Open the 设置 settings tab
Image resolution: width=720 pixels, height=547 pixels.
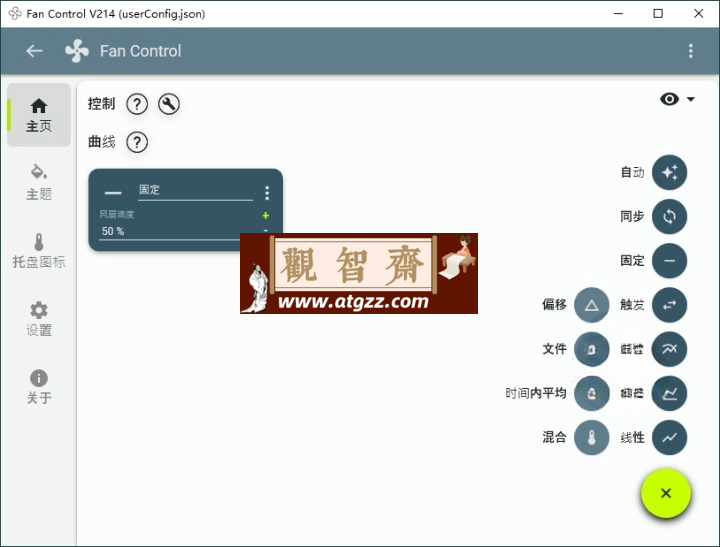pyautogui.click(x=39, y=319)
